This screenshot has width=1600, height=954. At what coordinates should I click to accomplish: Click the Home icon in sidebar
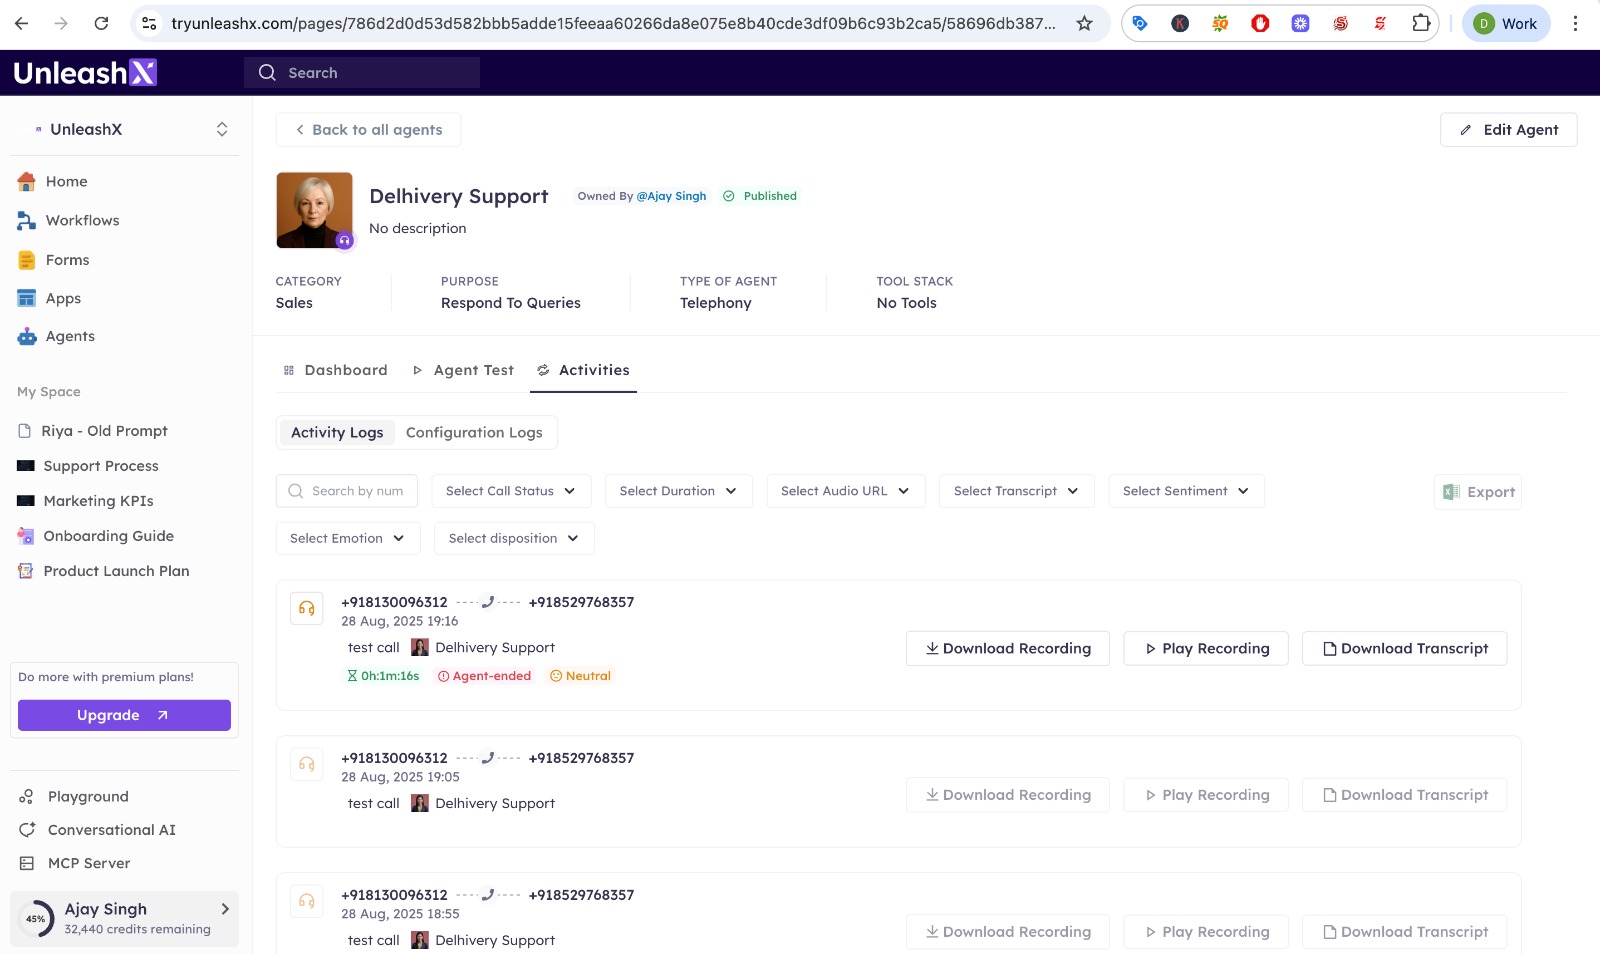(x=27, y=181)
